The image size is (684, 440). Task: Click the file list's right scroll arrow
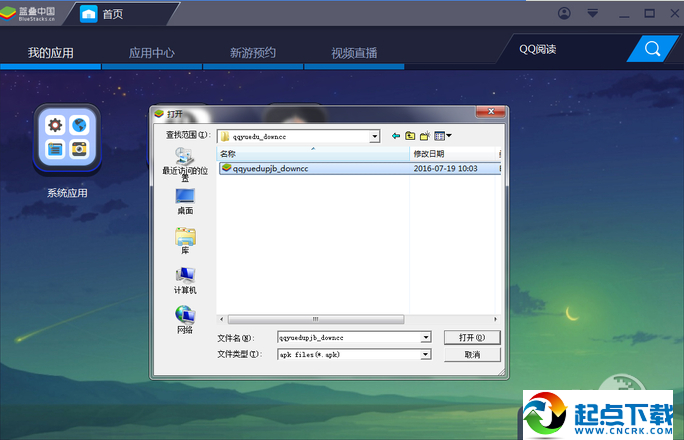pos(495,319)
